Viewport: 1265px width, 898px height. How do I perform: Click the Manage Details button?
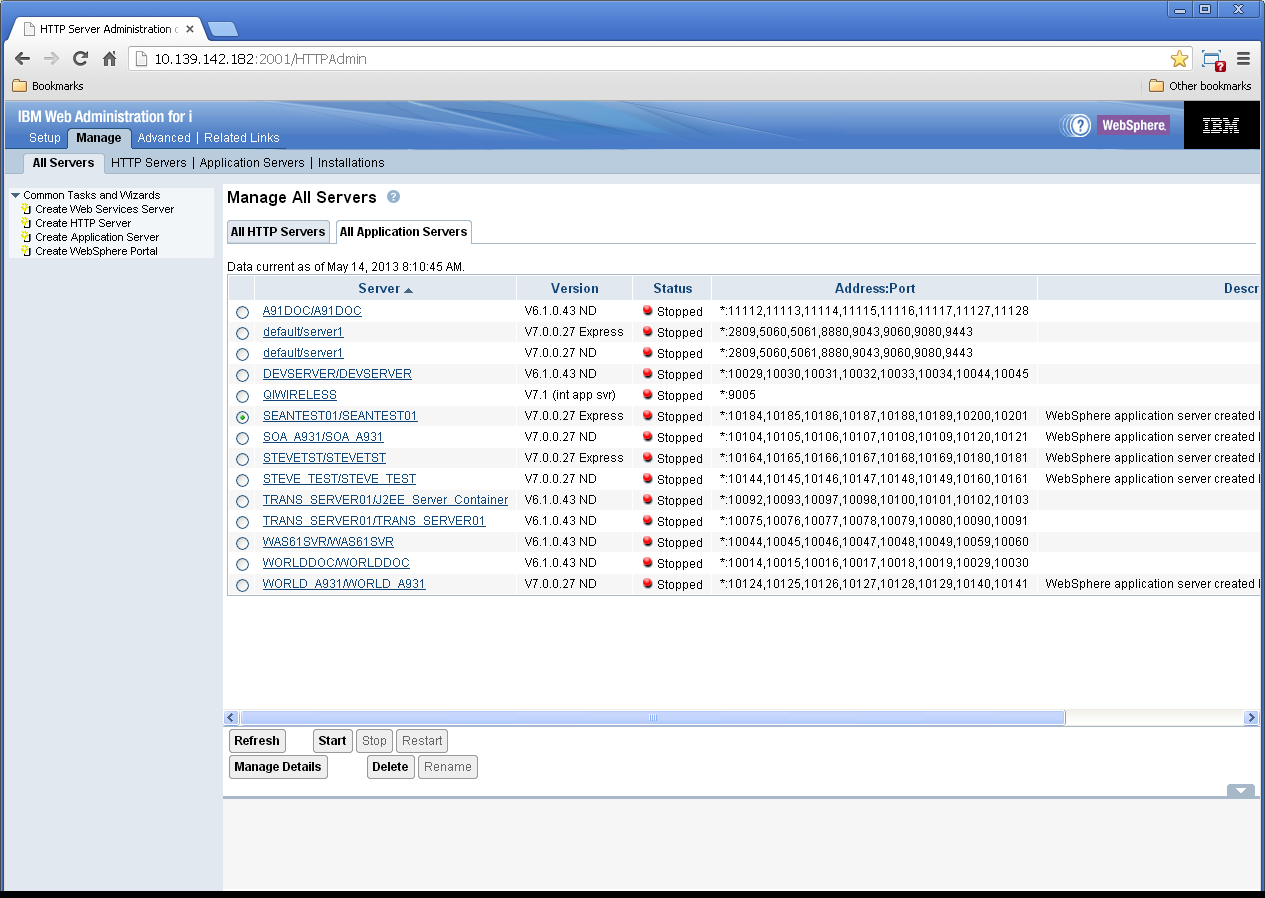[278, 767]
